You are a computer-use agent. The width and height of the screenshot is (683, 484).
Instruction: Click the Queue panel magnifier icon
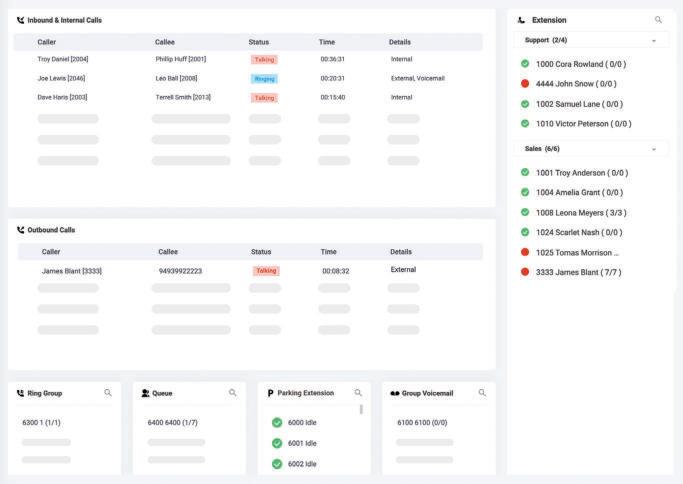(233, 393)
